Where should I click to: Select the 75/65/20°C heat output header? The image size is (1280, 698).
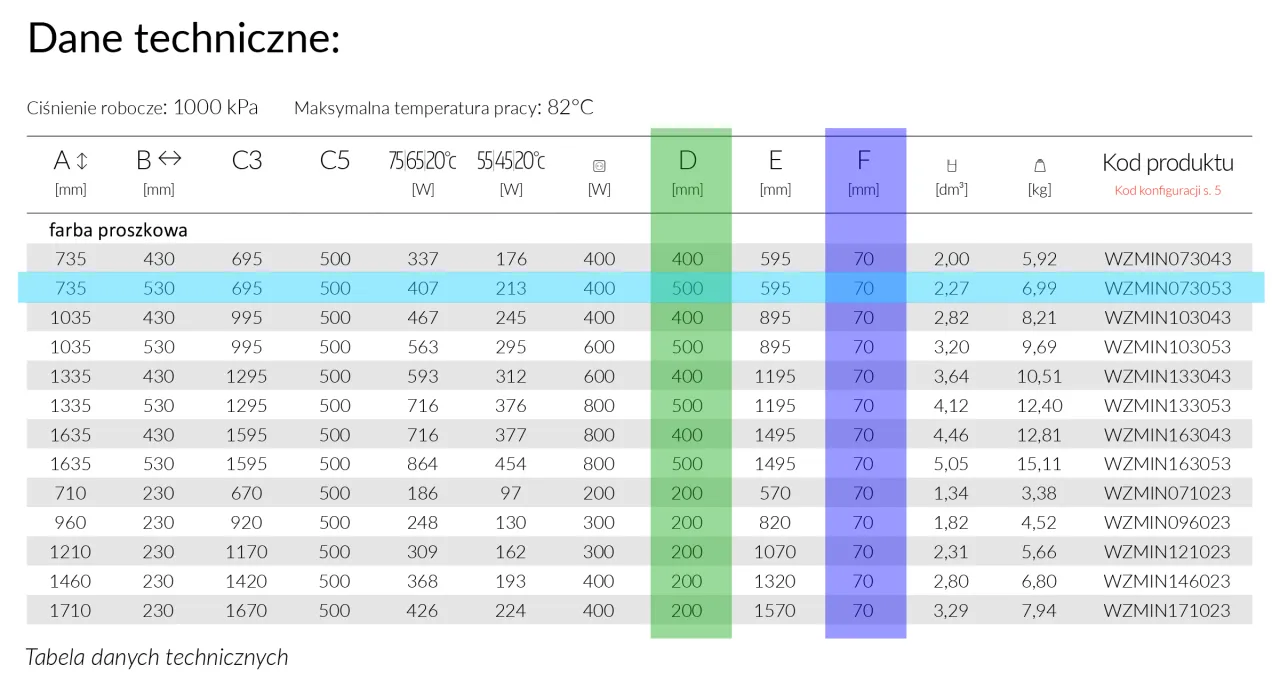click(422, 161)
